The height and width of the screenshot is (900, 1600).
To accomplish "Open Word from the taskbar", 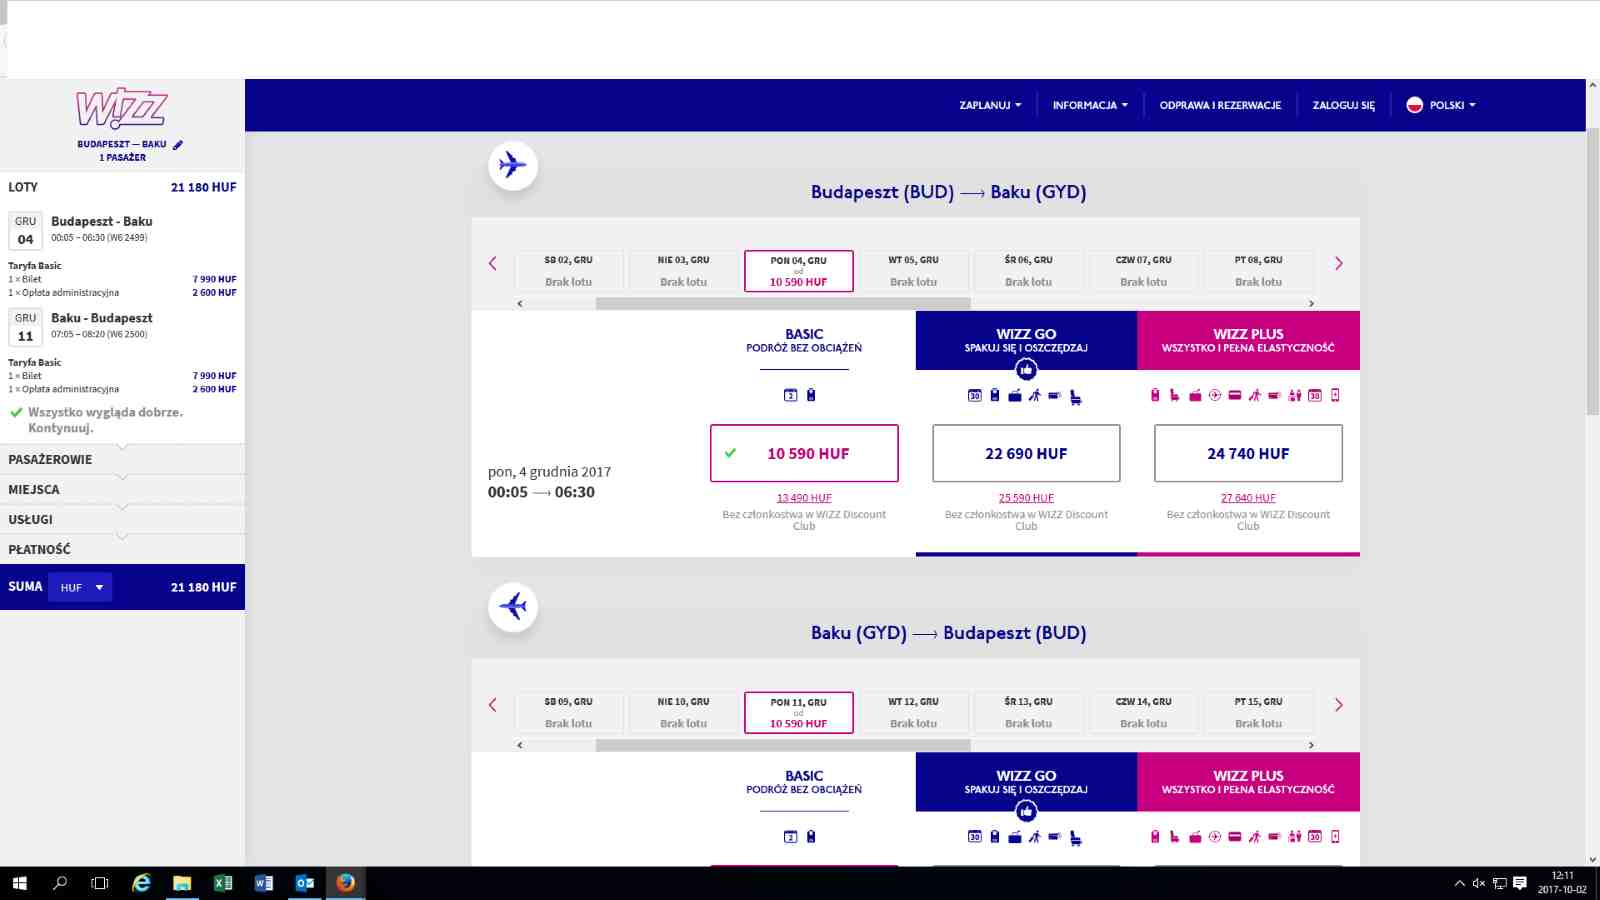I will [264, 883].
